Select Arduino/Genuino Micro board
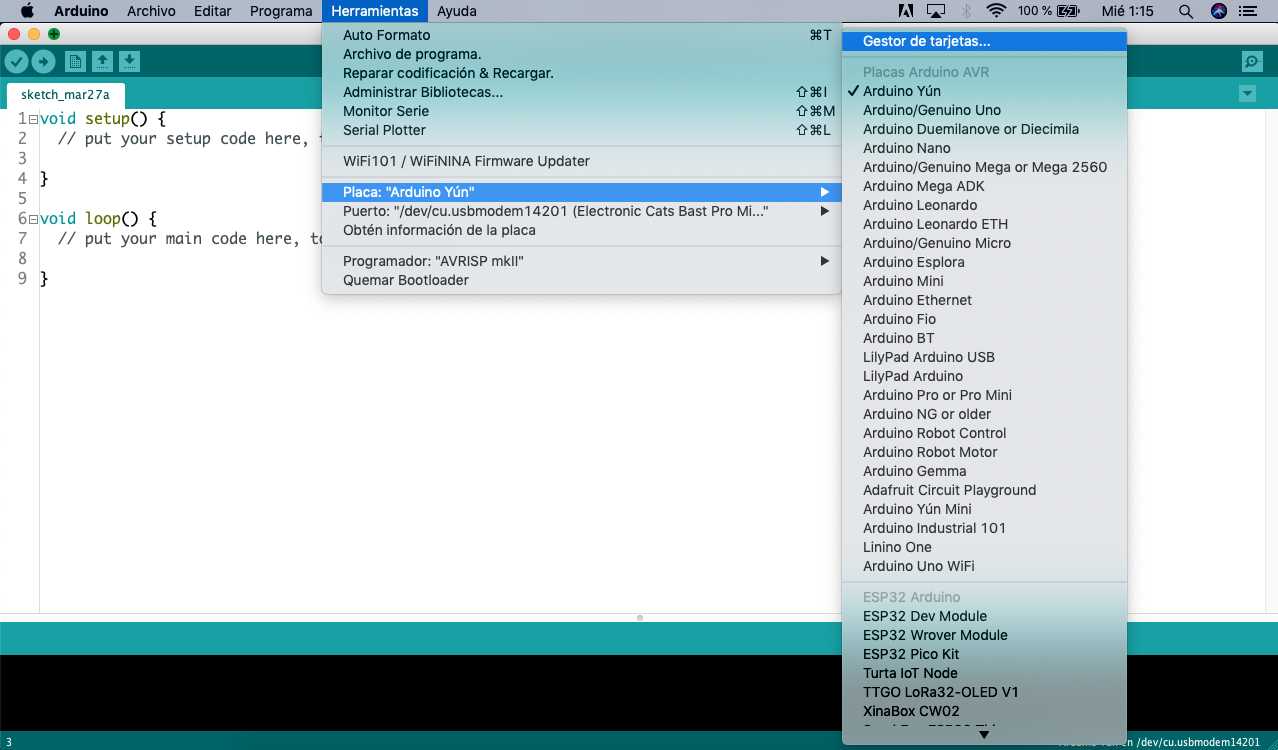 pyautogui.click(x=984, y=243)
